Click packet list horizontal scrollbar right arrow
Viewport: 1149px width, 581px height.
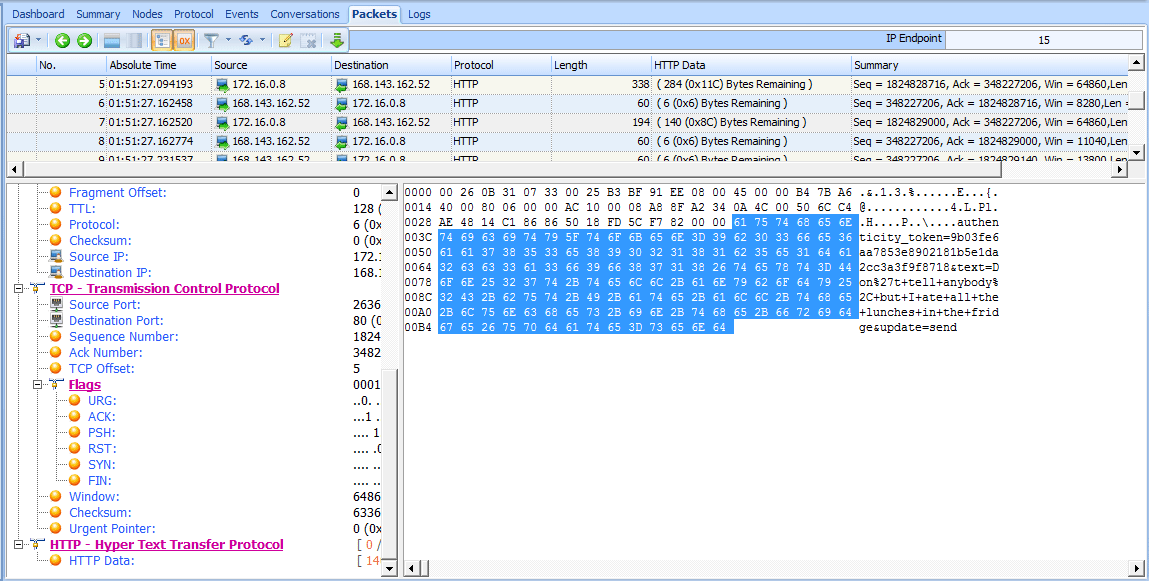point(1119,169)
